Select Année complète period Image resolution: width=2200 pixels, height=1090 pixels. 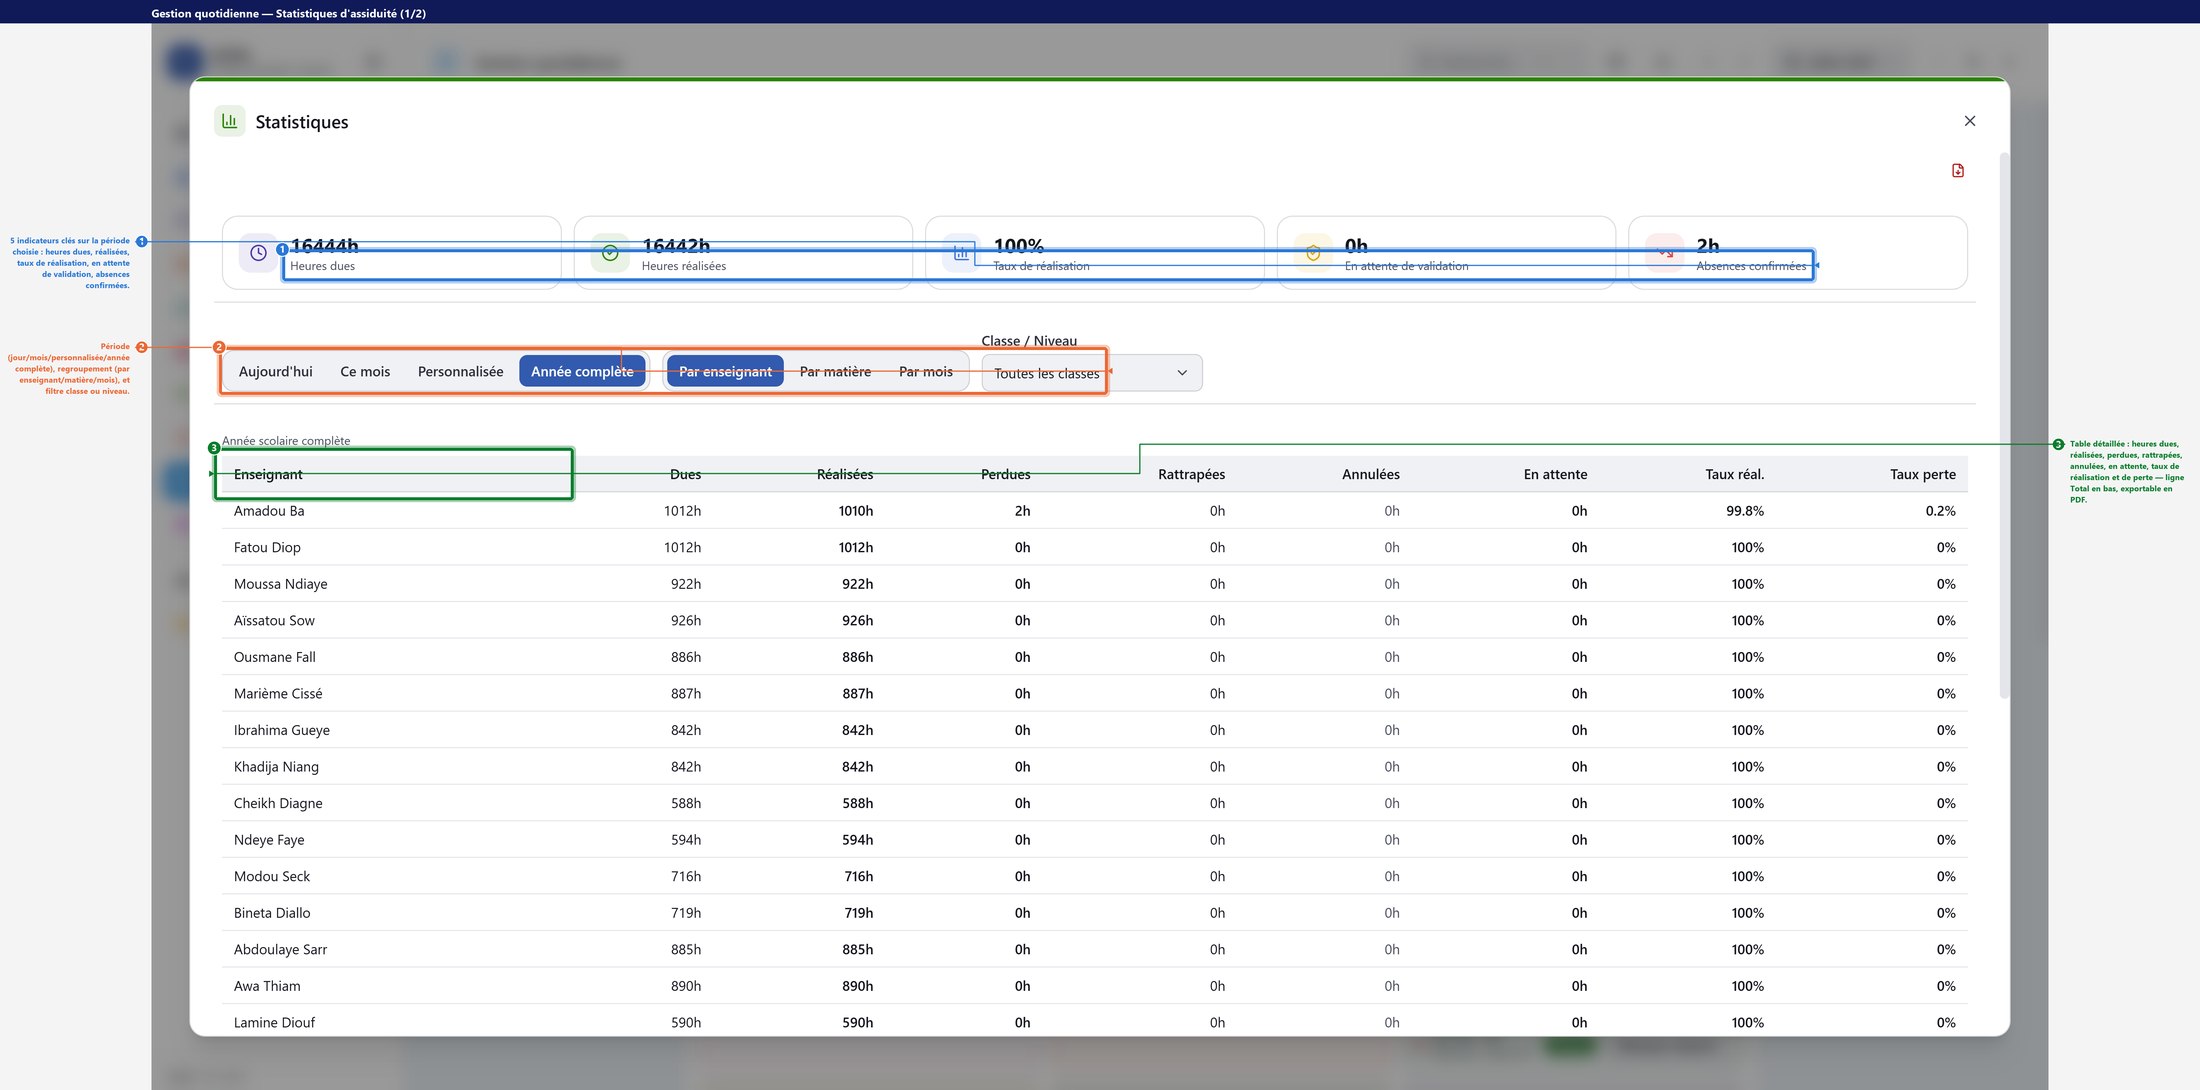click(x=582, y=371)
